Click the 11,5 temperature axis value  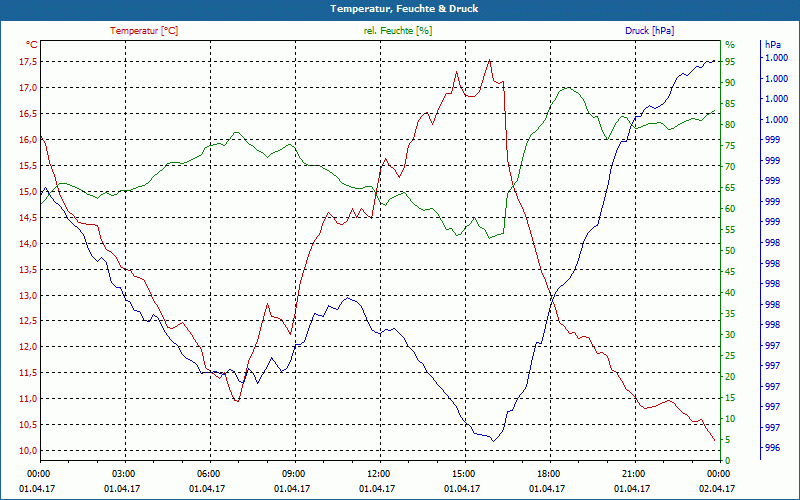28,373
